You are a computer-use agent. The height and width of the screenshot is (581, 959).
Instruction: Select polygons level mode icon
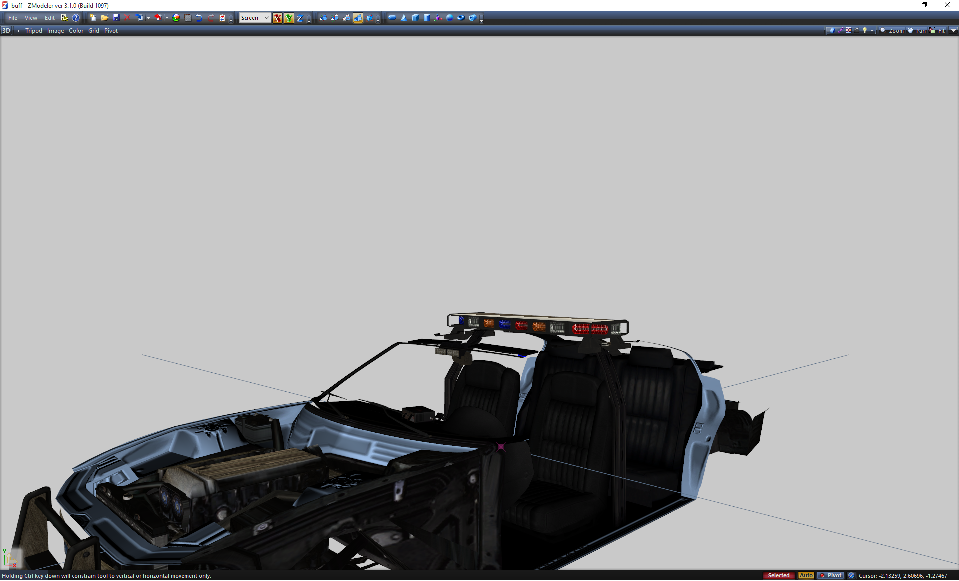(x=346, y=18)
